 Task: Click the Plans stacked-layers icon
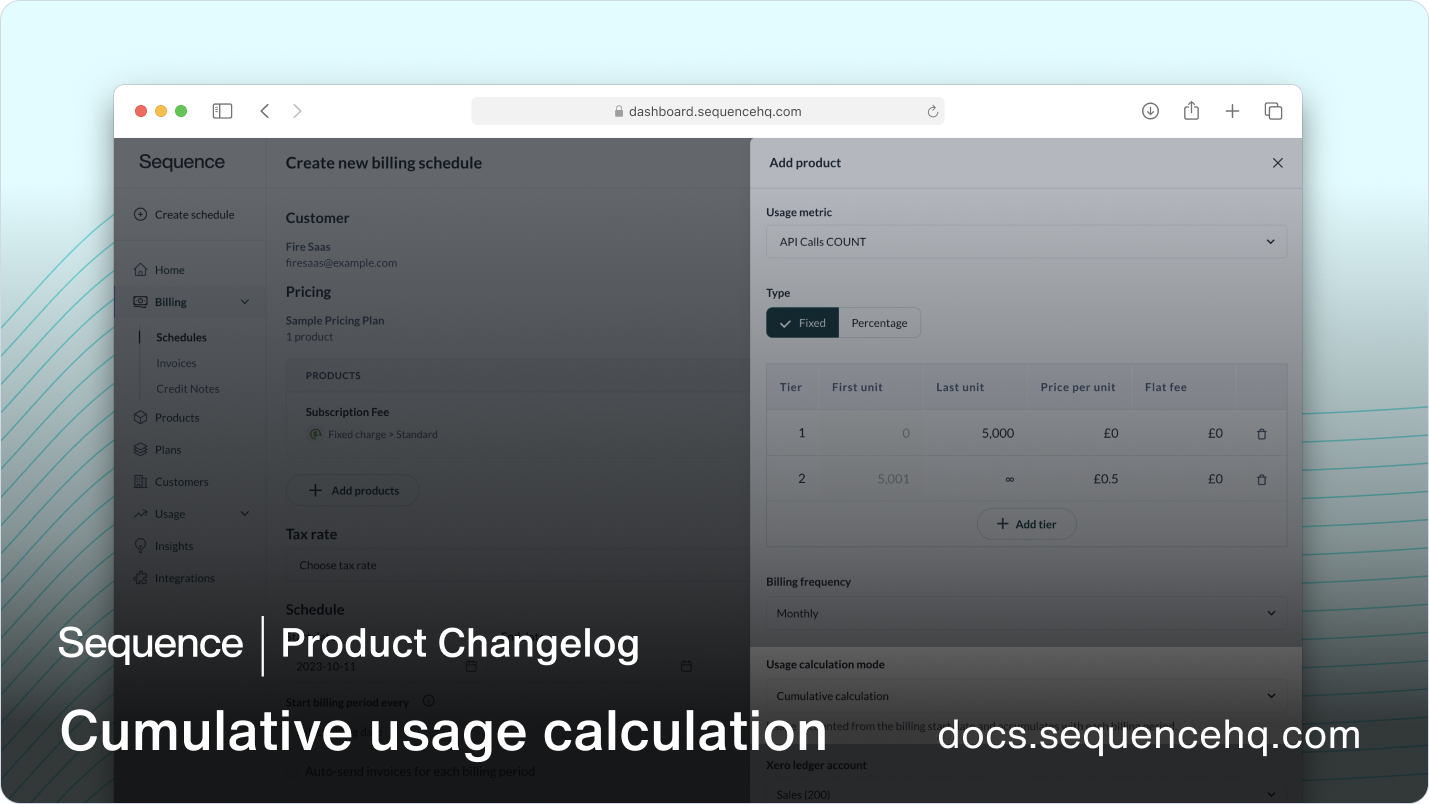click(x=141, y=449)
